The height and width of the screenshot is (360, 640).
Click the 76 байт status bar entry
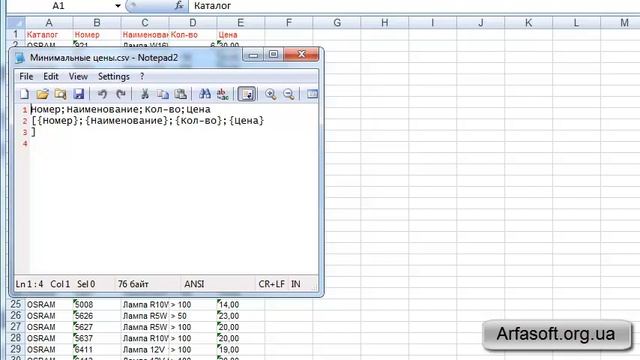[133, 284]
